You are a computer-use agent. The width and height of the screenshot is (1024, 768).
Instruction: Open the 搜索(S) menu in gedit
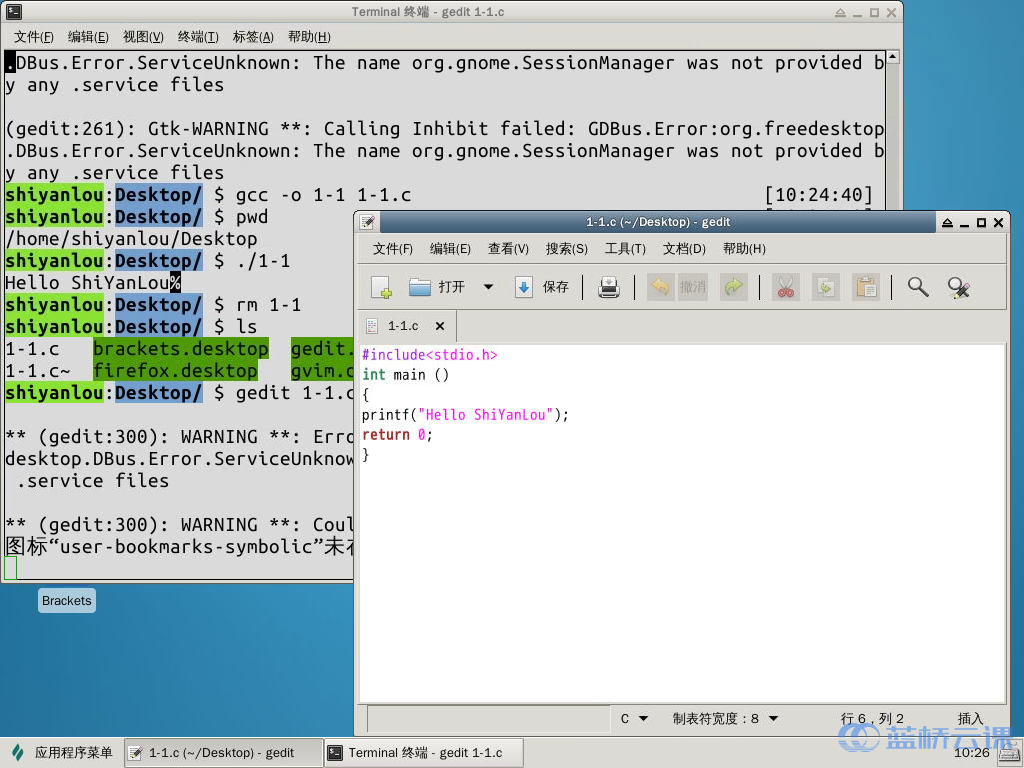(566, 249)
